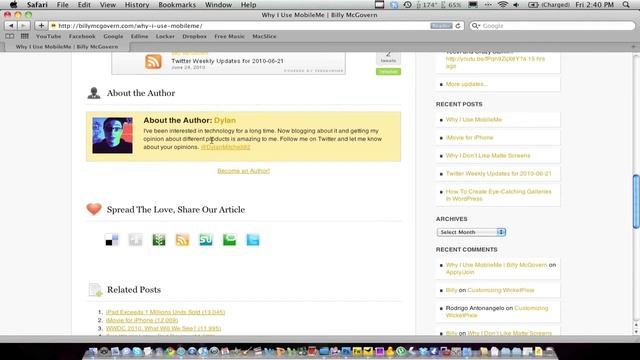Open the author's Twitter handle link

pyautogui.click(x=225, y=147)
